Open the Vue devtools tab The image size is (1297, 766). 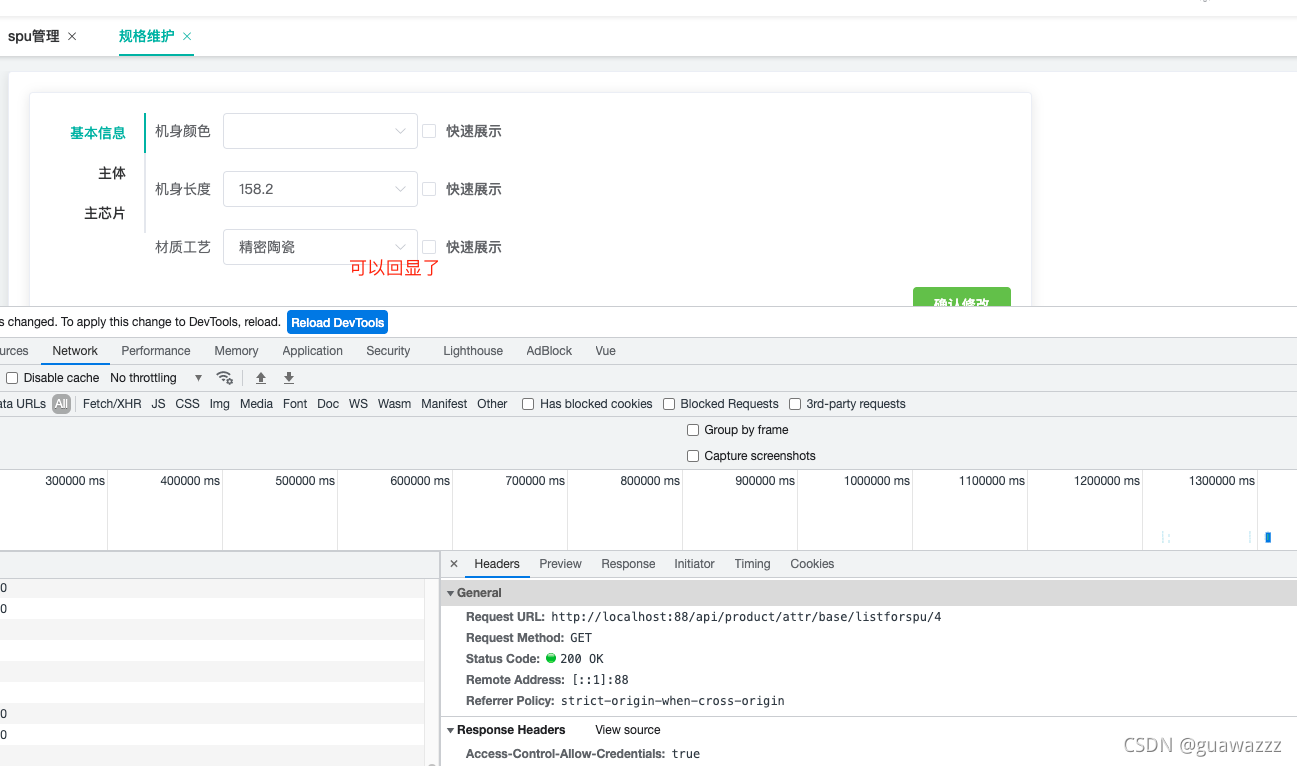(605, 351)
